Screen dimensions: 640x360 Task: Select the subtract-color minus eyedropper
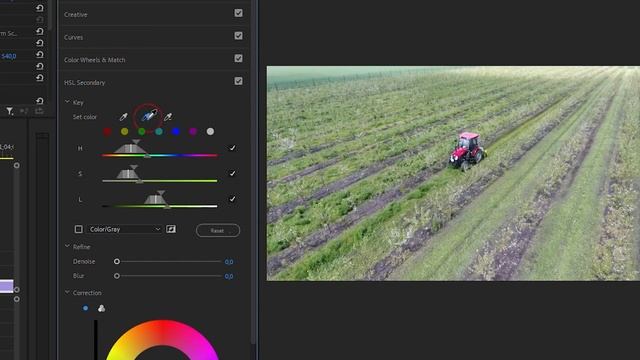[x=168, y=117]
